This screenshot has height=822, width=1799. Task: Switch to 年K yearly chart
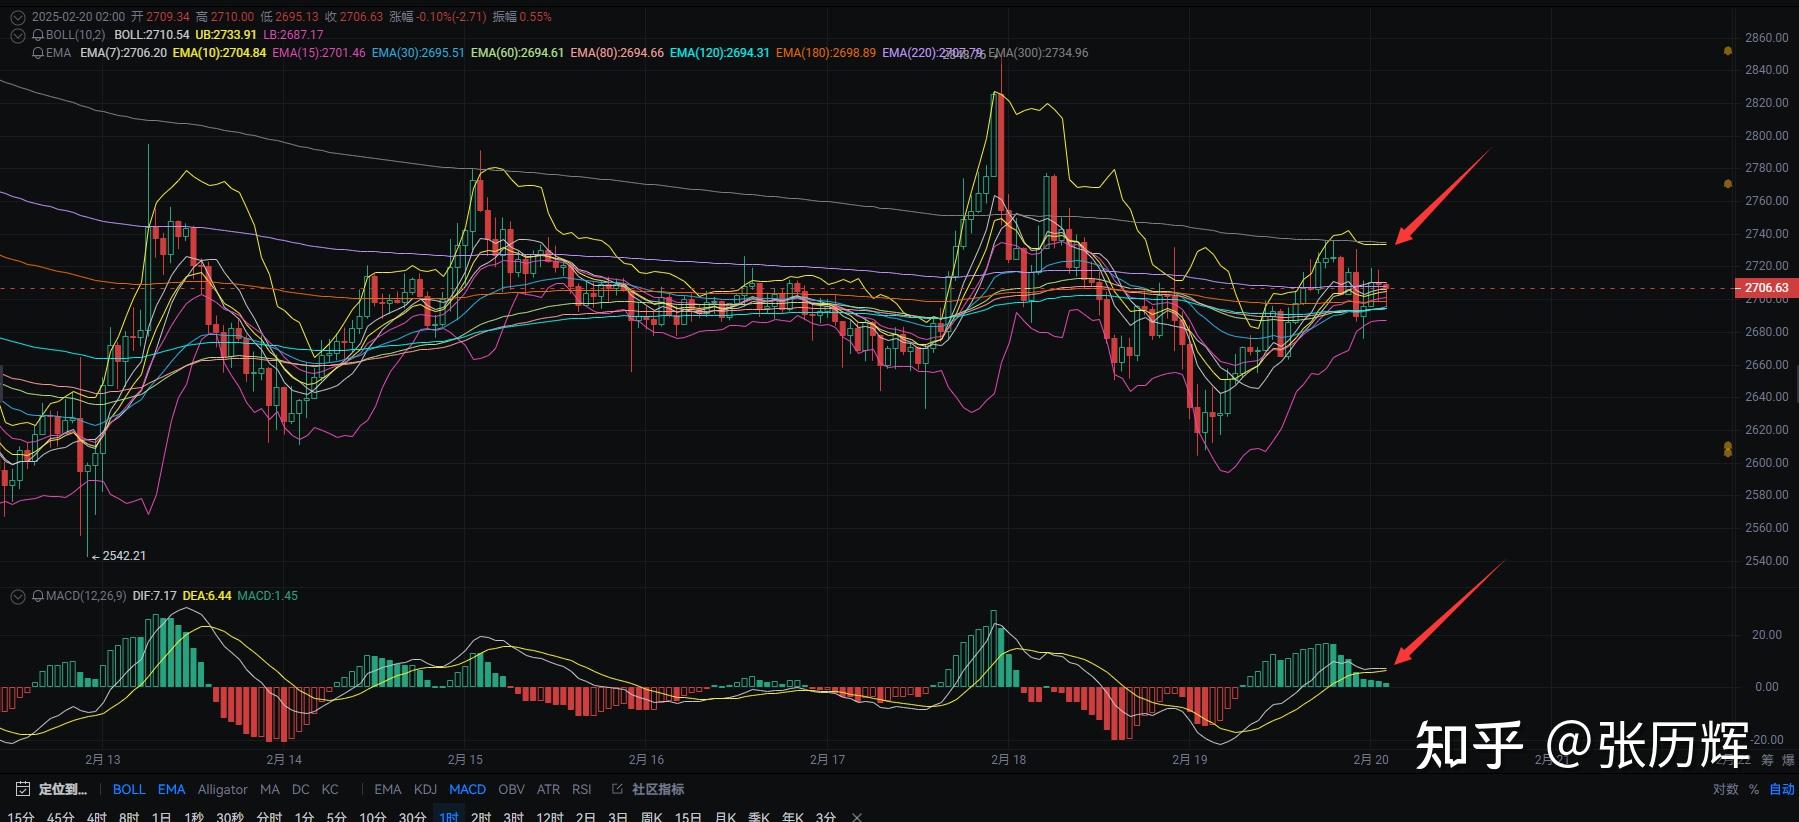click(x=793, y=816)
